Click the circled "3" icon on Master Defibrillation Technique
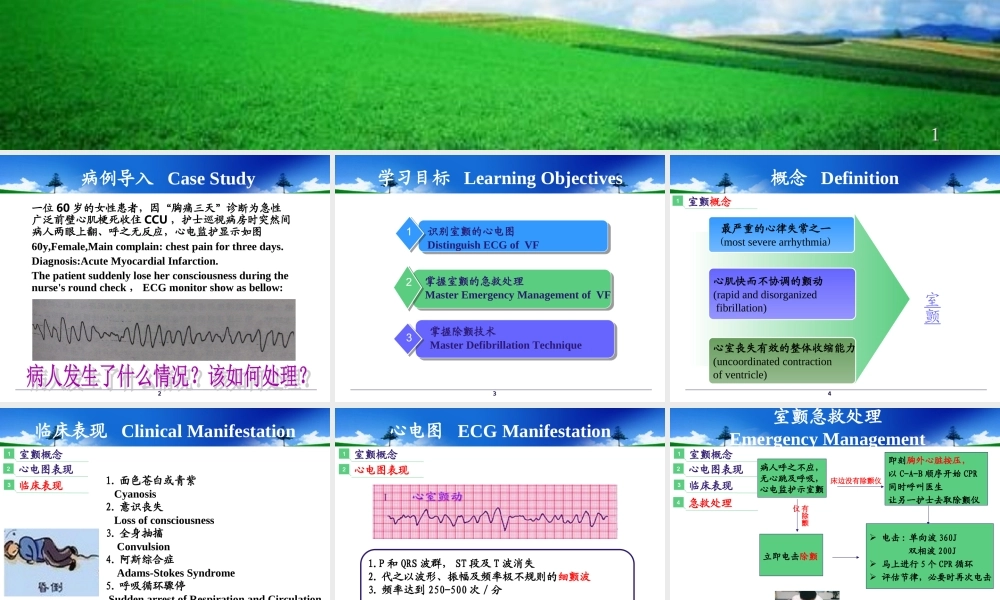Screen dimensions: 1000x600 click(x=410, y=340)
